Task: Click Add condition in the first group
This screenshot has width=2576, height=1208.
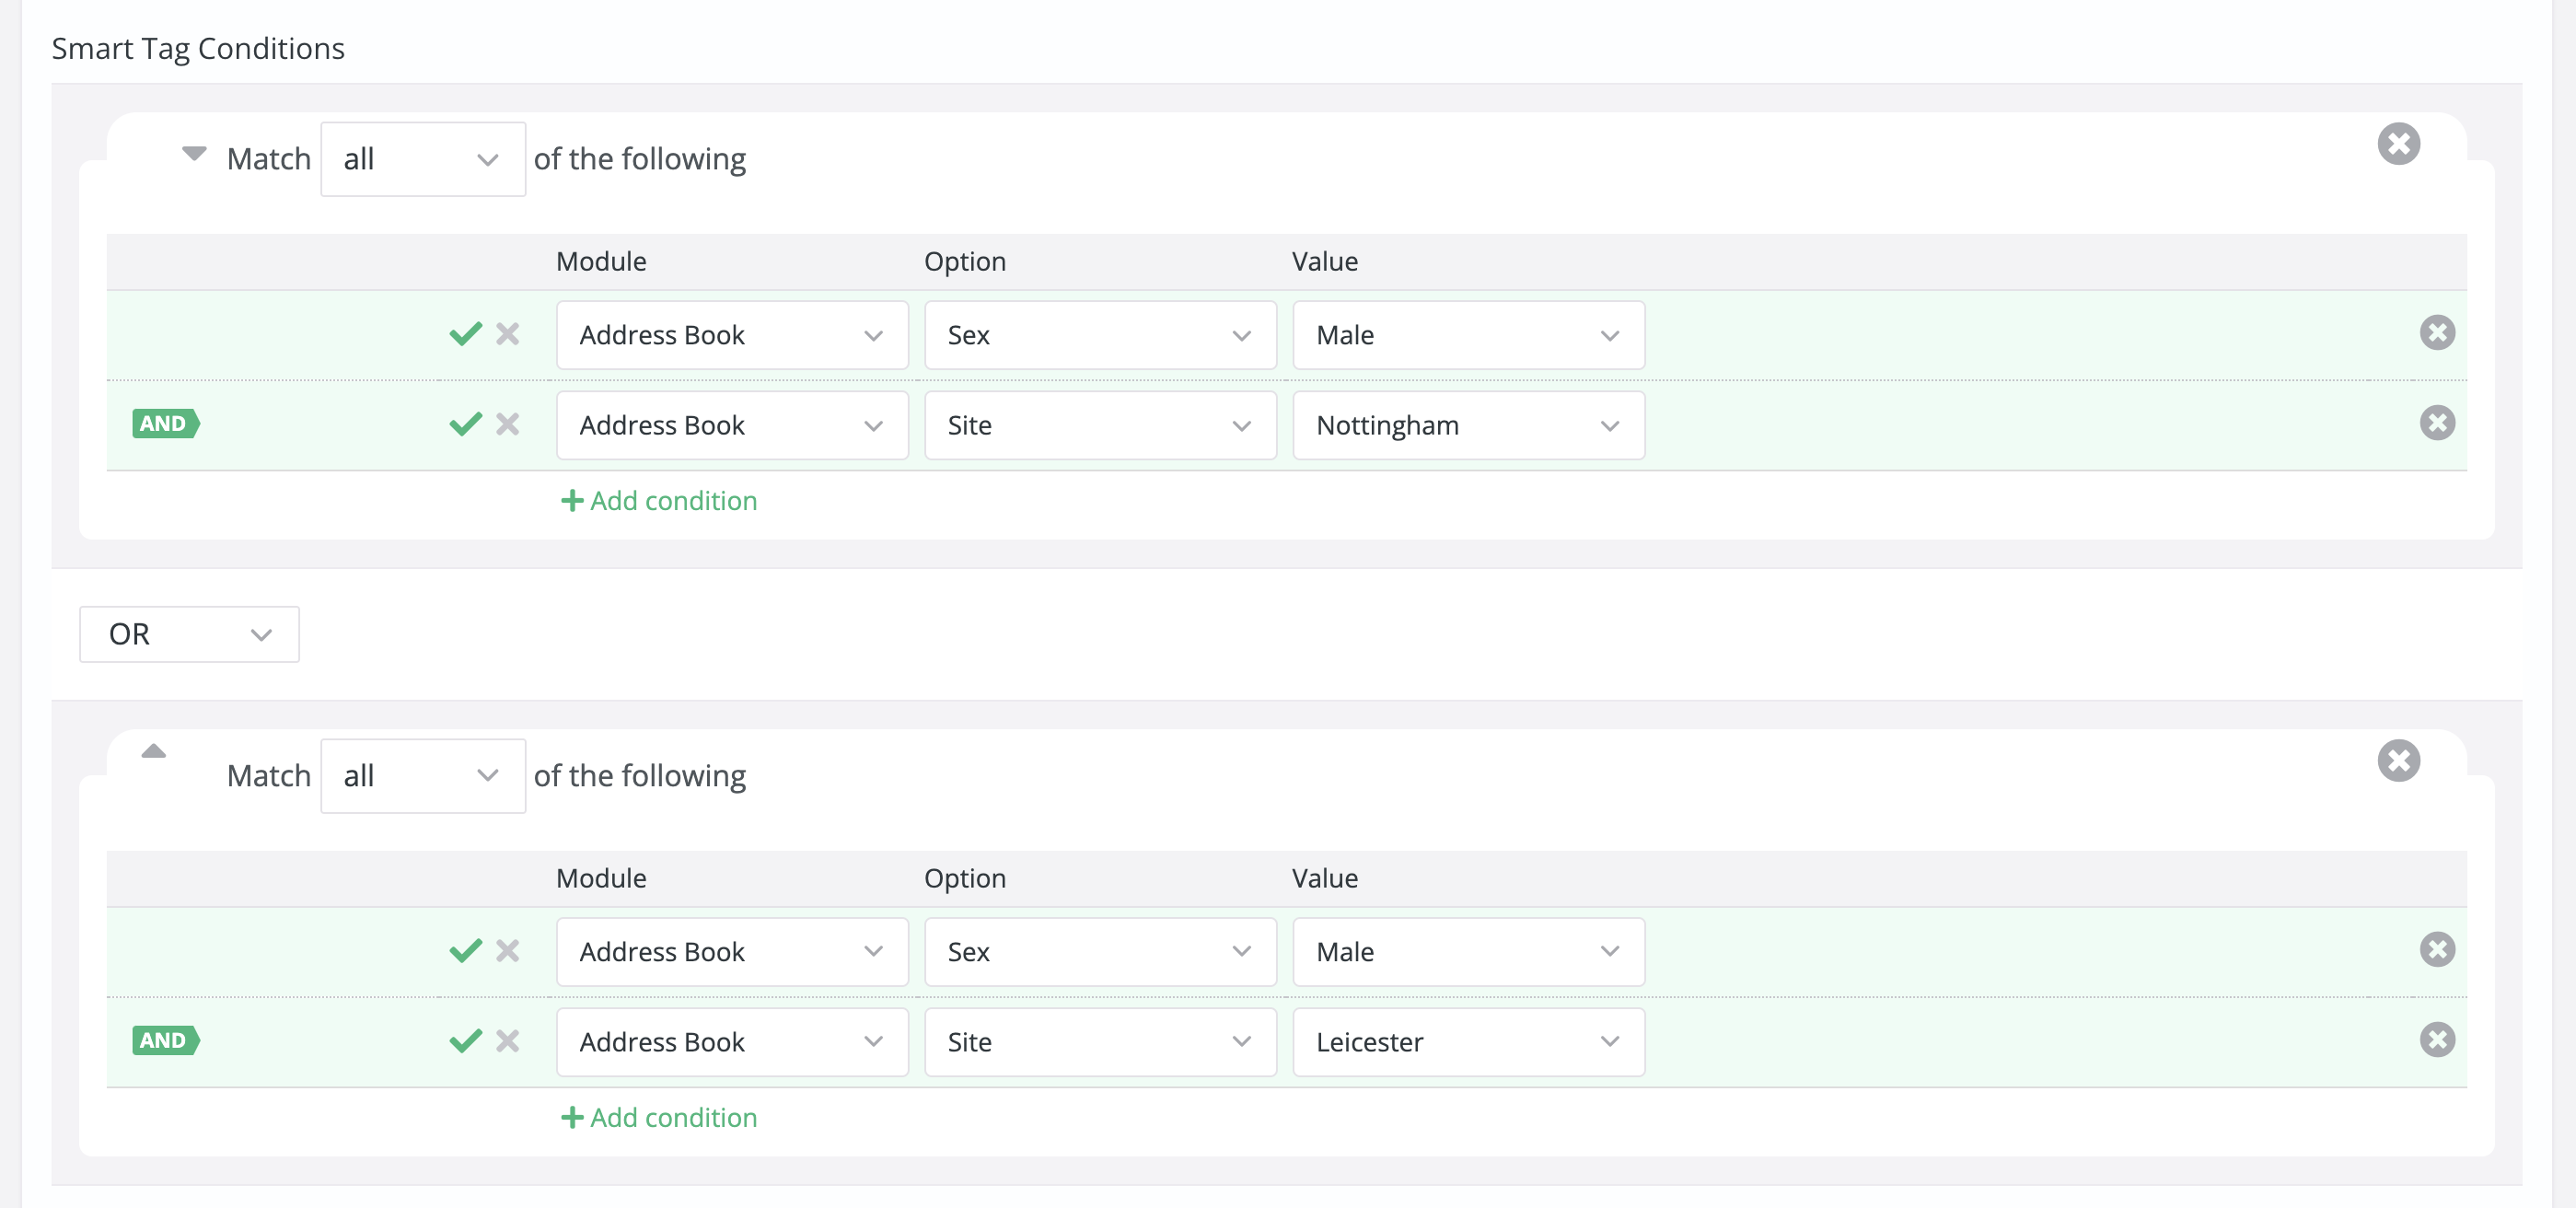Action: pos(659,501)
